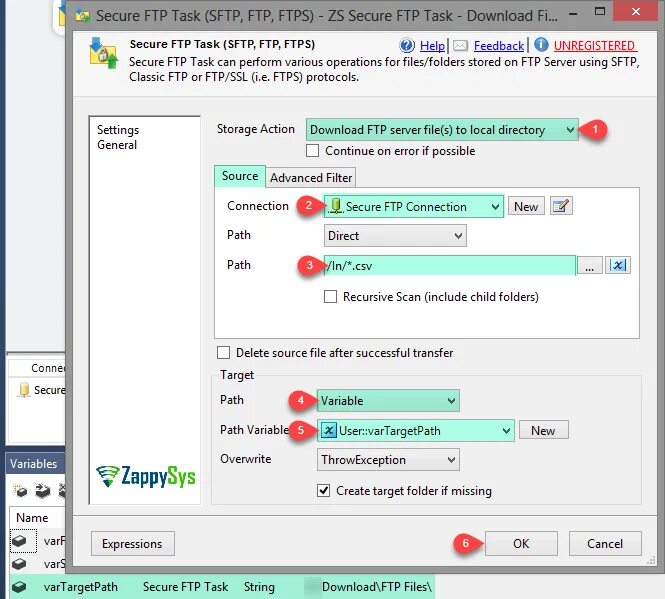Open the Storage Action dropdown
The width and height of the screenshot is (665, 599).
pyautogui.click(x=442, y=129)
